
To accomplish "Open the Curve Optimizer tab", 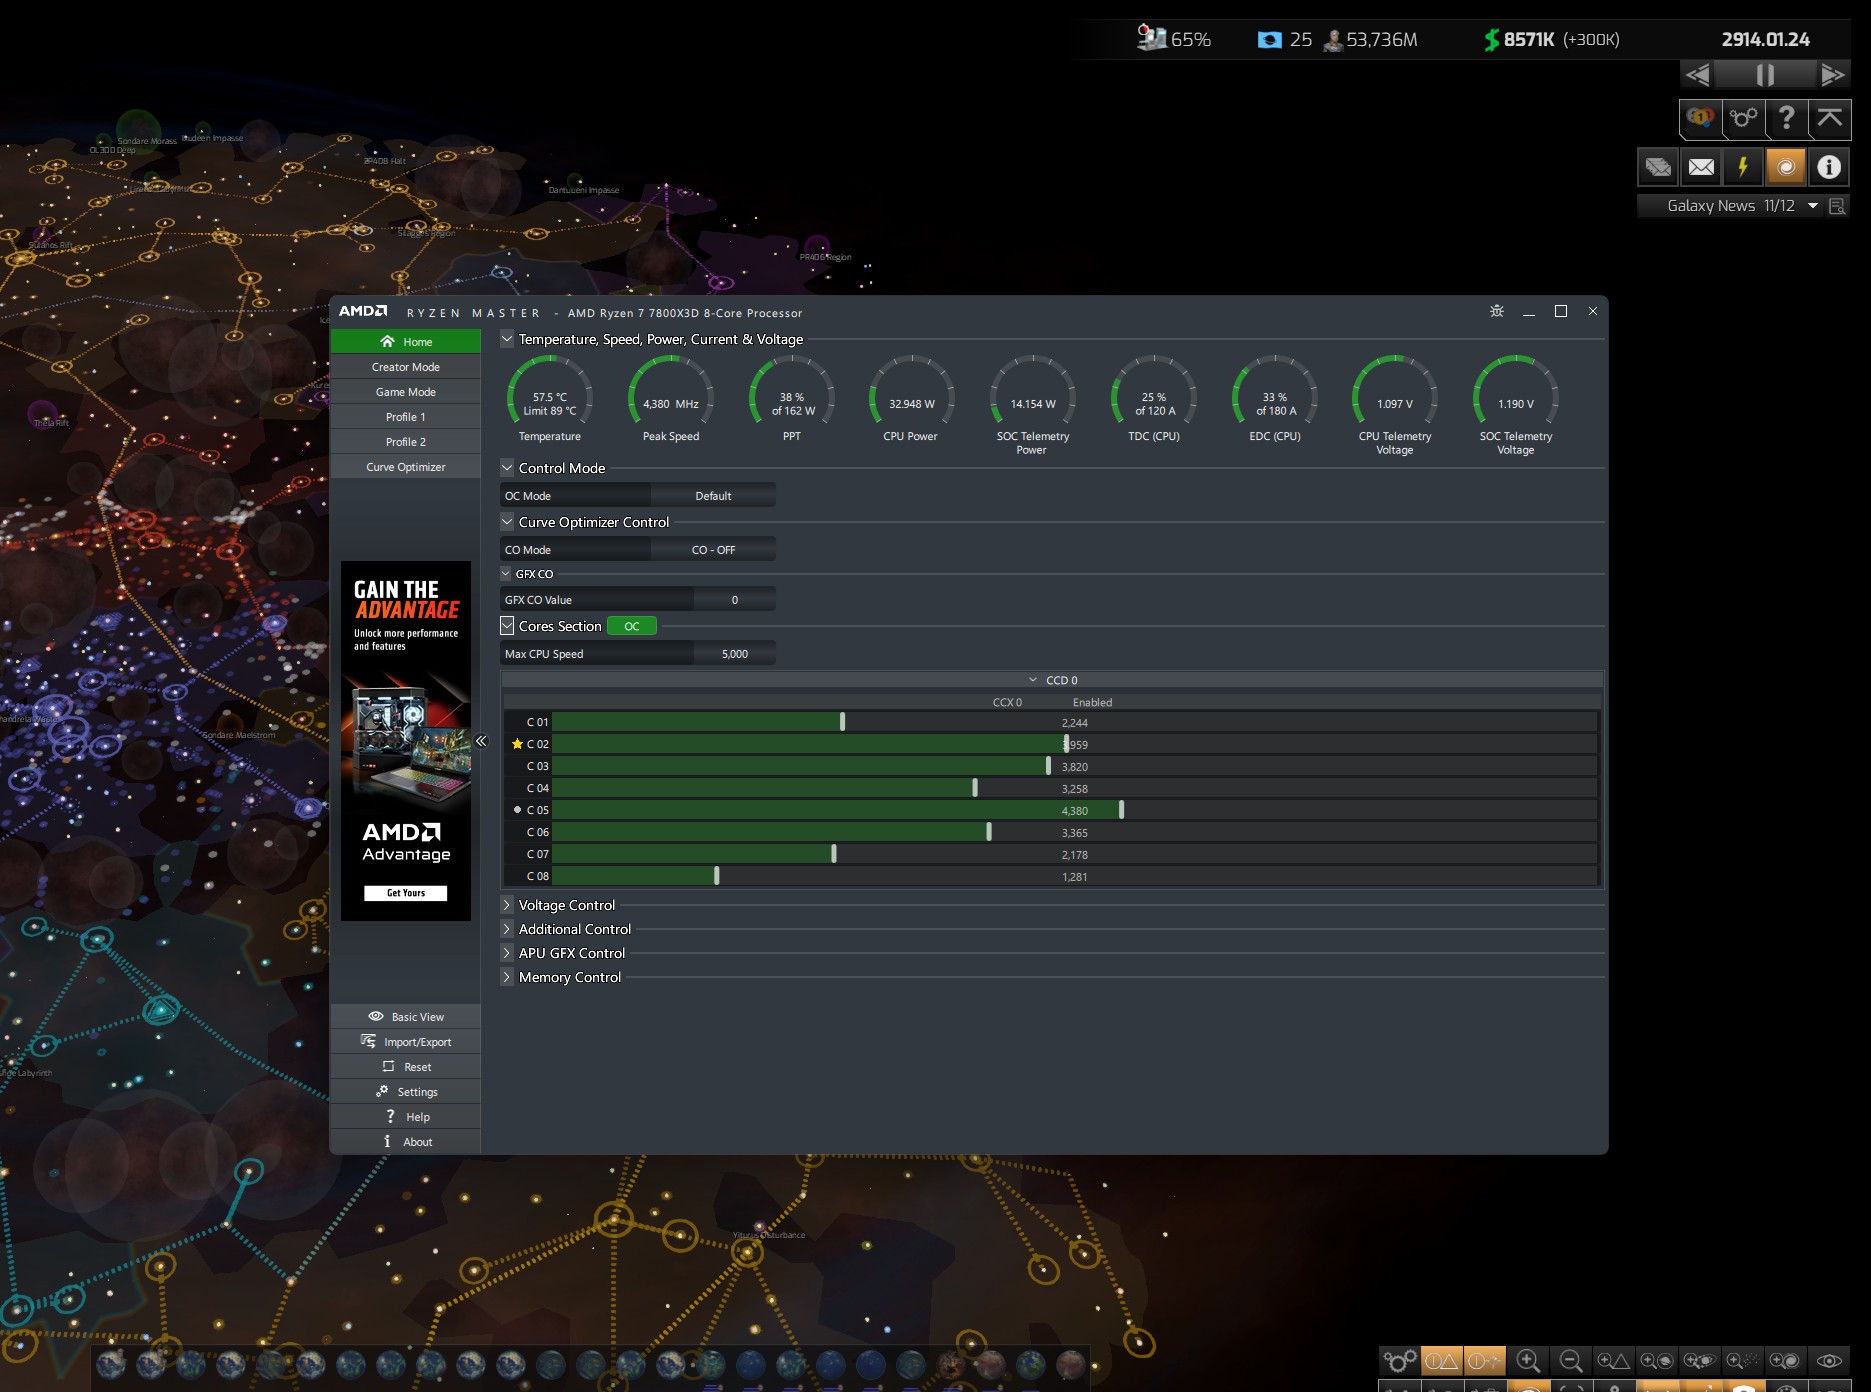I will click(406, 467).
